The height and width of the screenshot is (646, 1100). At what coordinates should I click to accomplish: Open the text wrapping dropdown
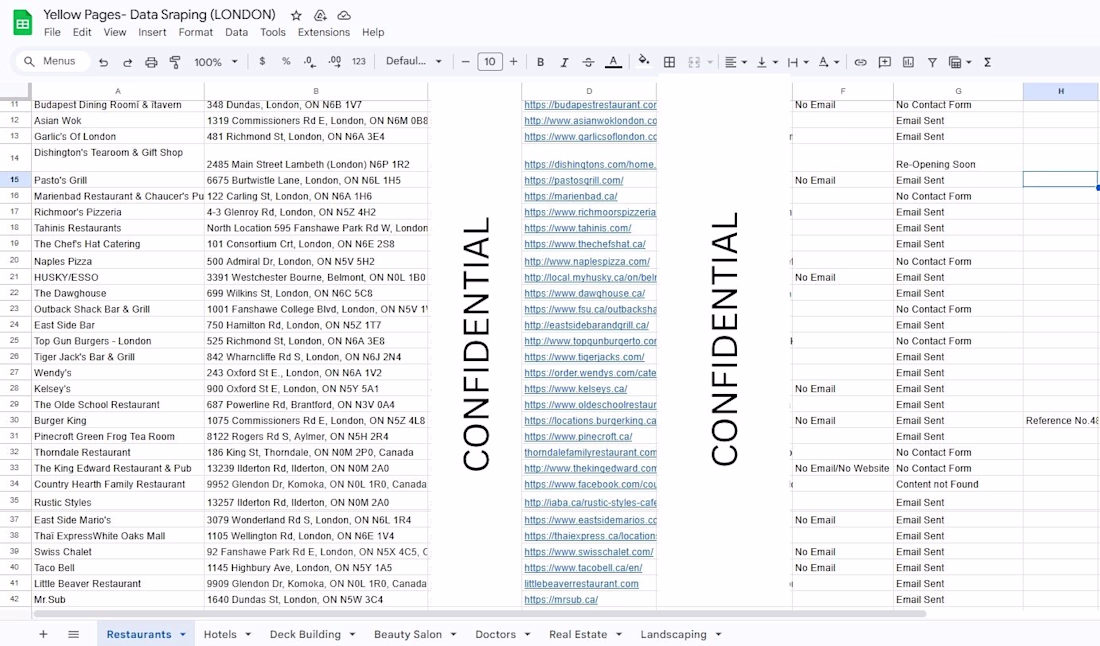pos(798,62)
